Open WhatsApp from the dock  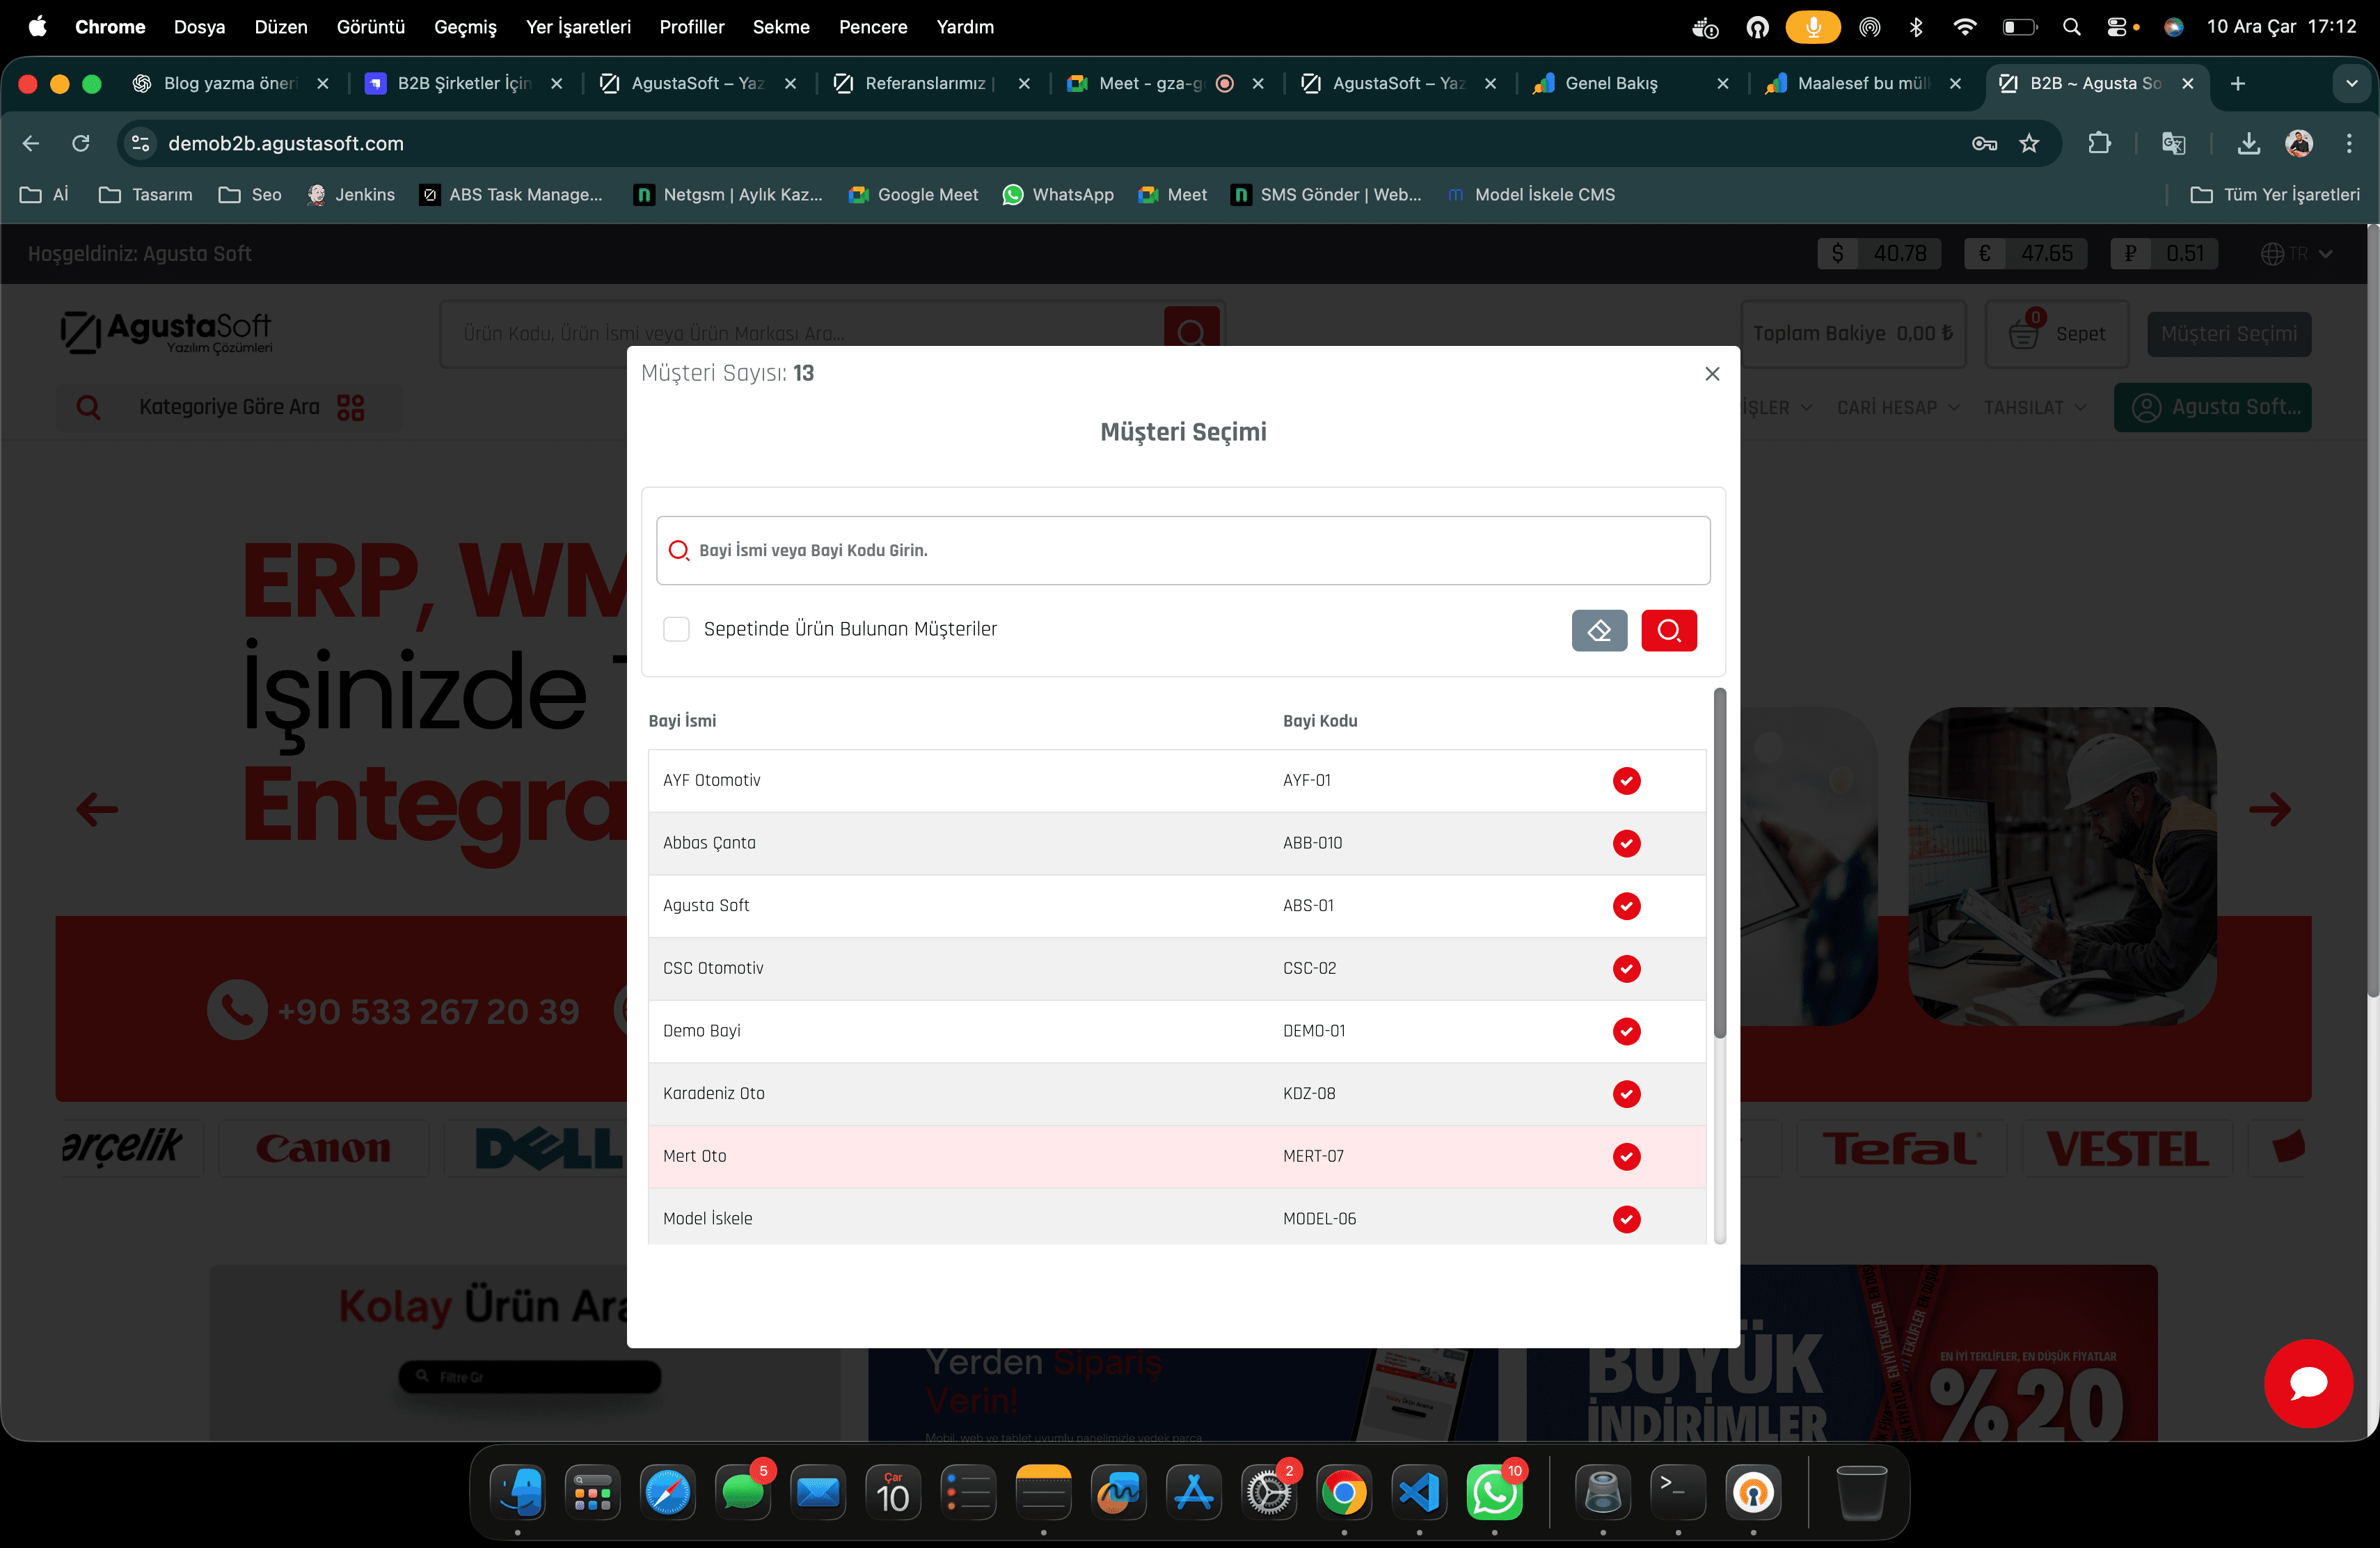coord(1494,1493)
